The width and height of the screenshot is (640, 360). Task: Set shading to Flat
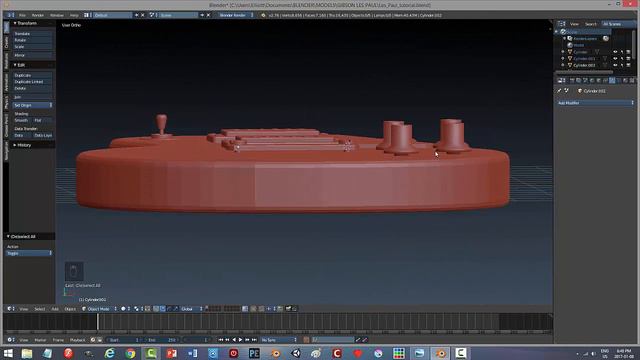42,120
